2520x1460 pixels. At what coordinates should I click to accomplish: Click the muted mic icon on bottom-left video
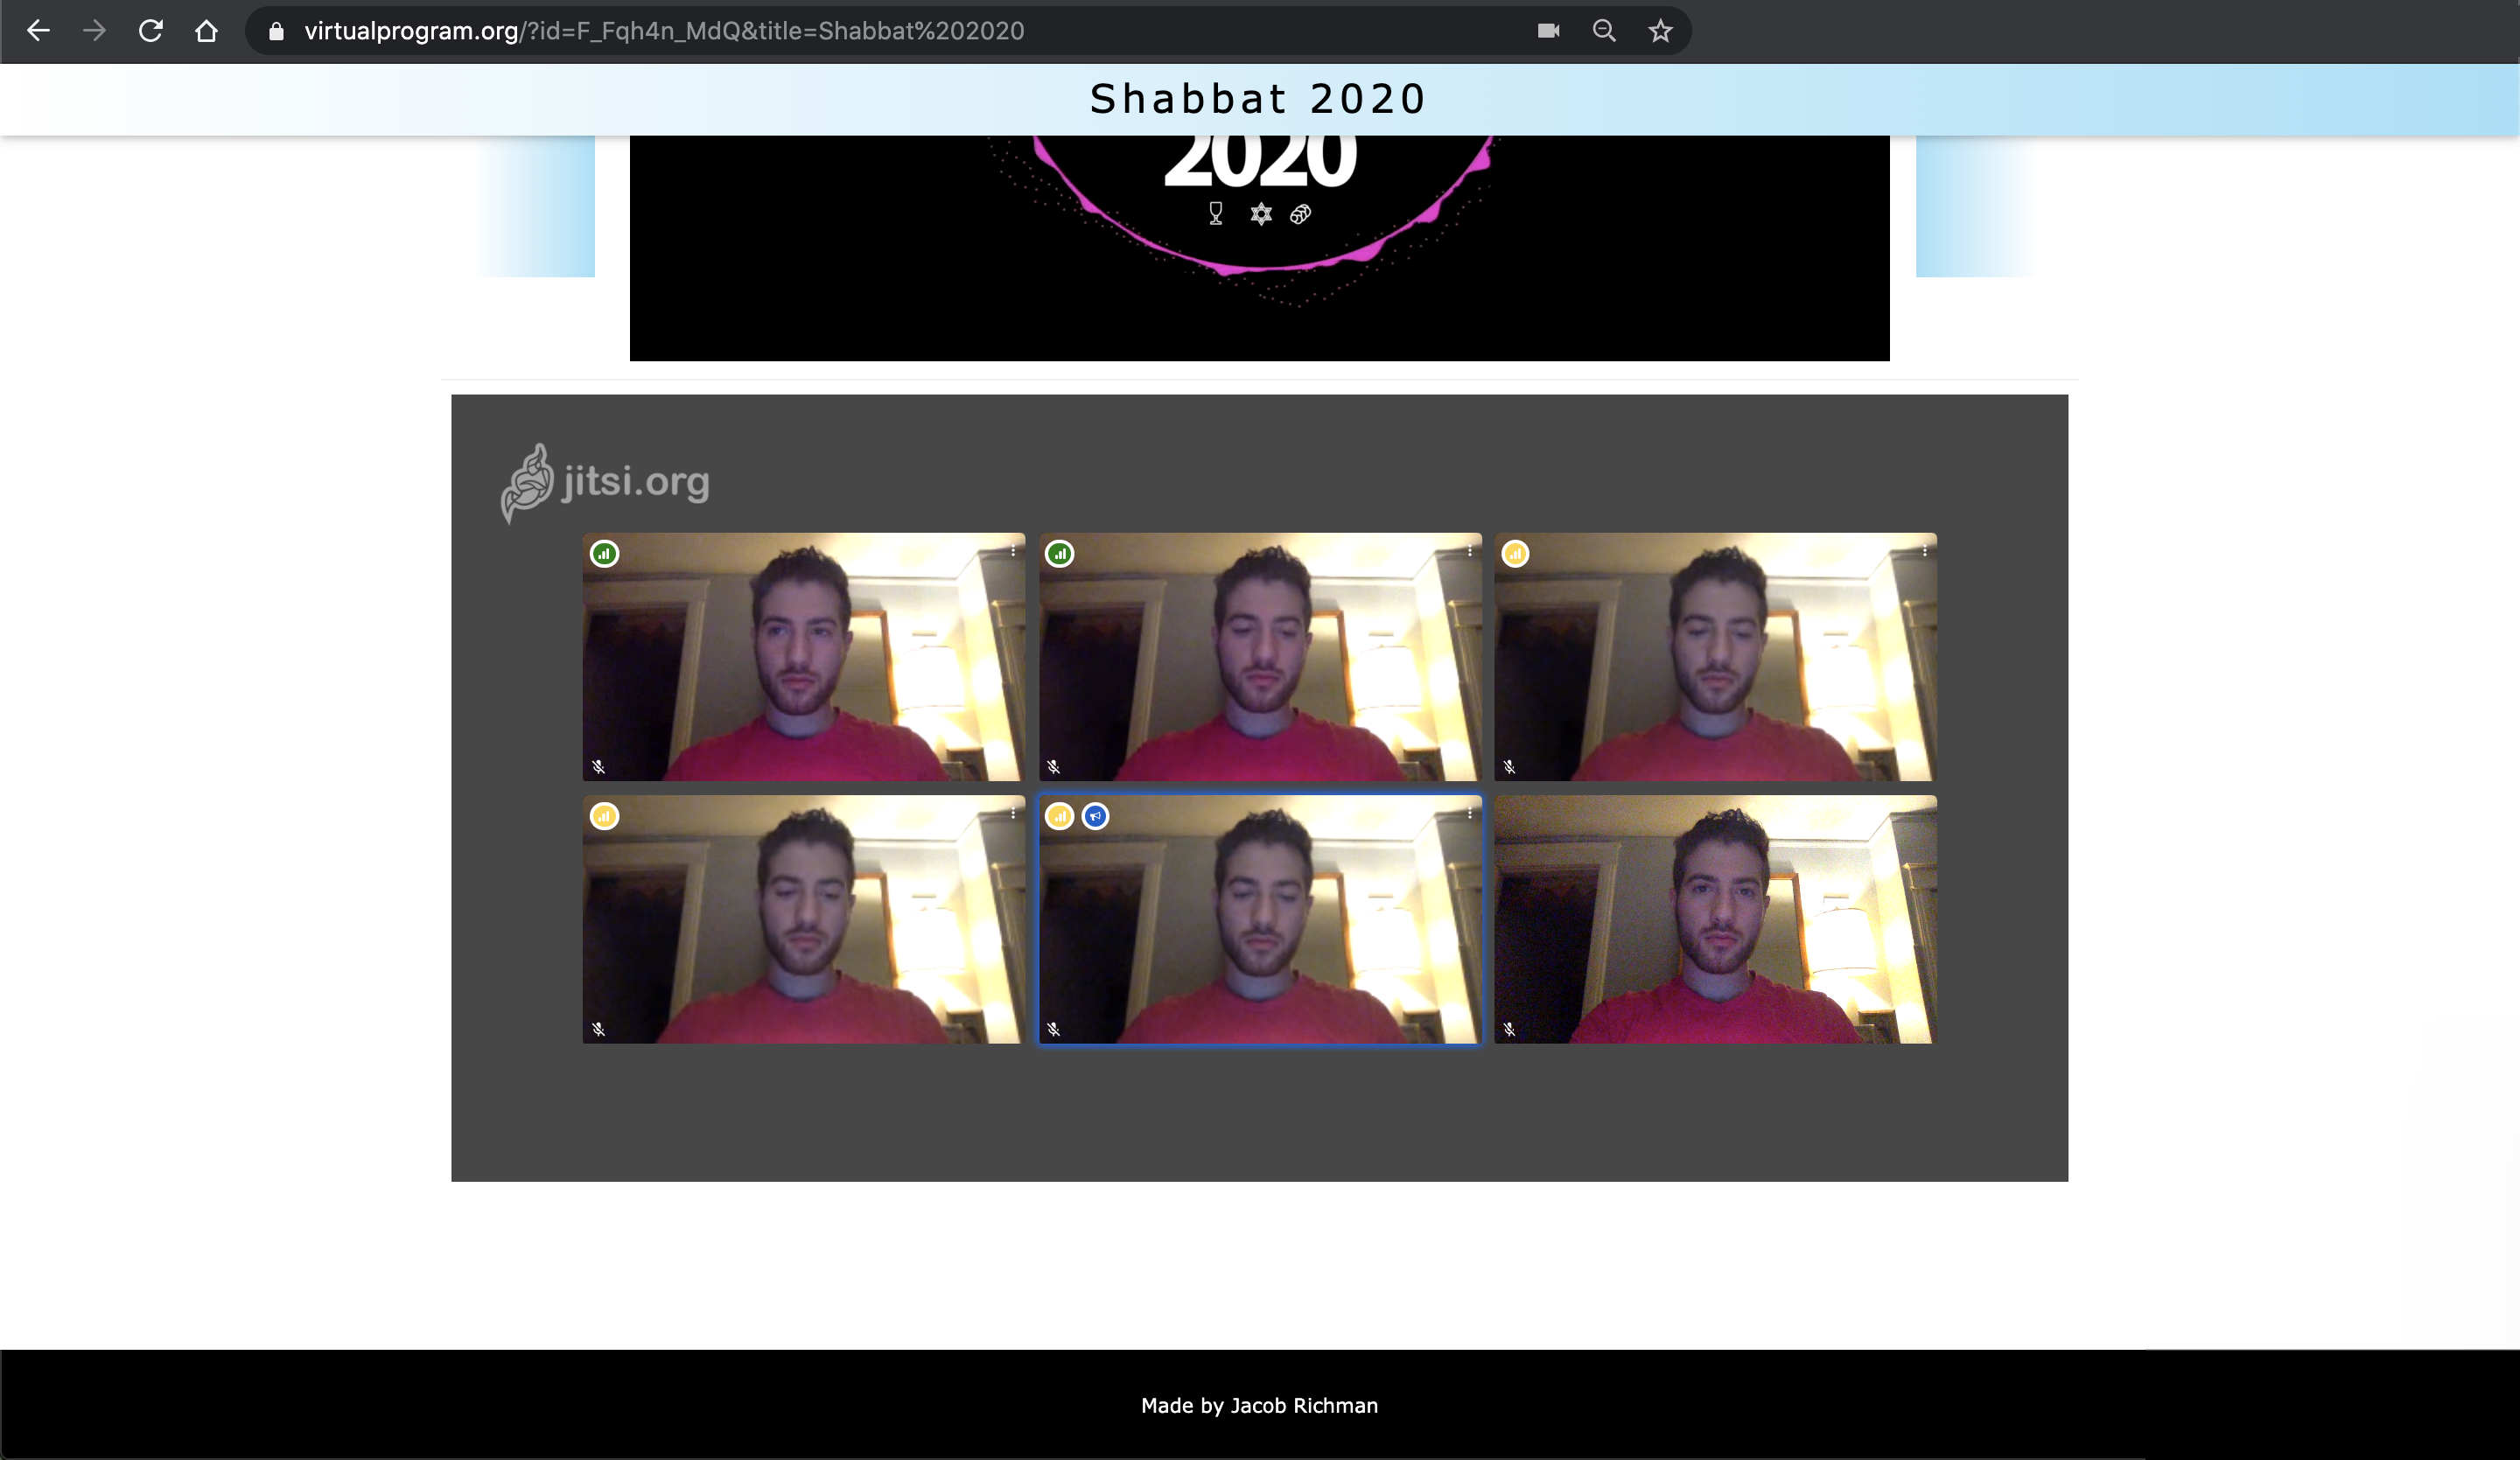click(598, 1029)
